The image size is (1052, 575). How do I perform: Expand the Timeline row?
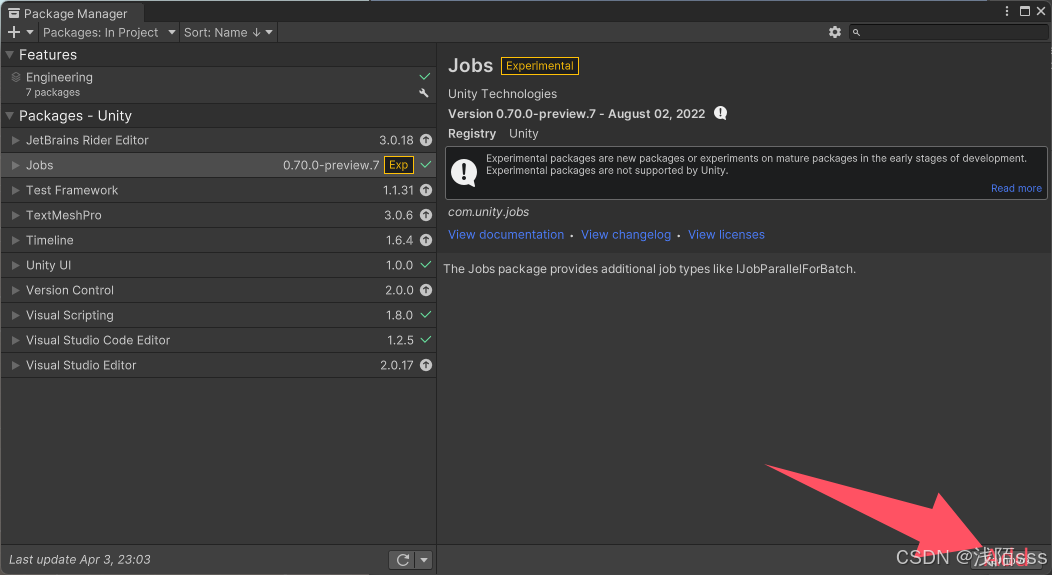[x=15, y=240]
